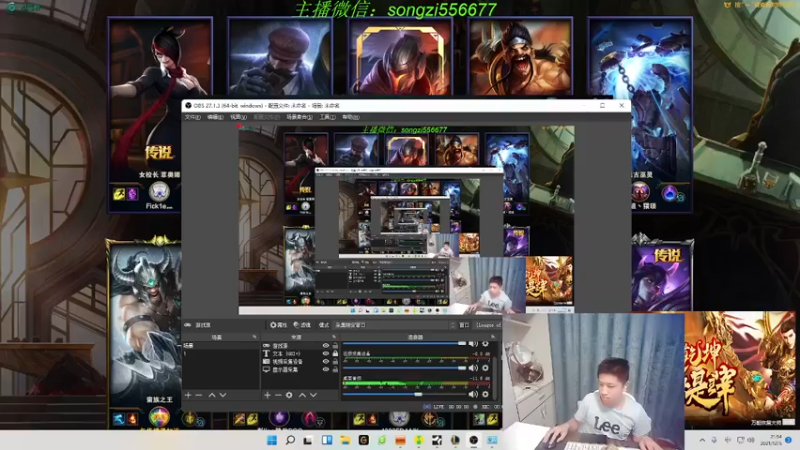Adjust the middle mixer channel volume slider
The image size is (800, 450).
point(405,368)
